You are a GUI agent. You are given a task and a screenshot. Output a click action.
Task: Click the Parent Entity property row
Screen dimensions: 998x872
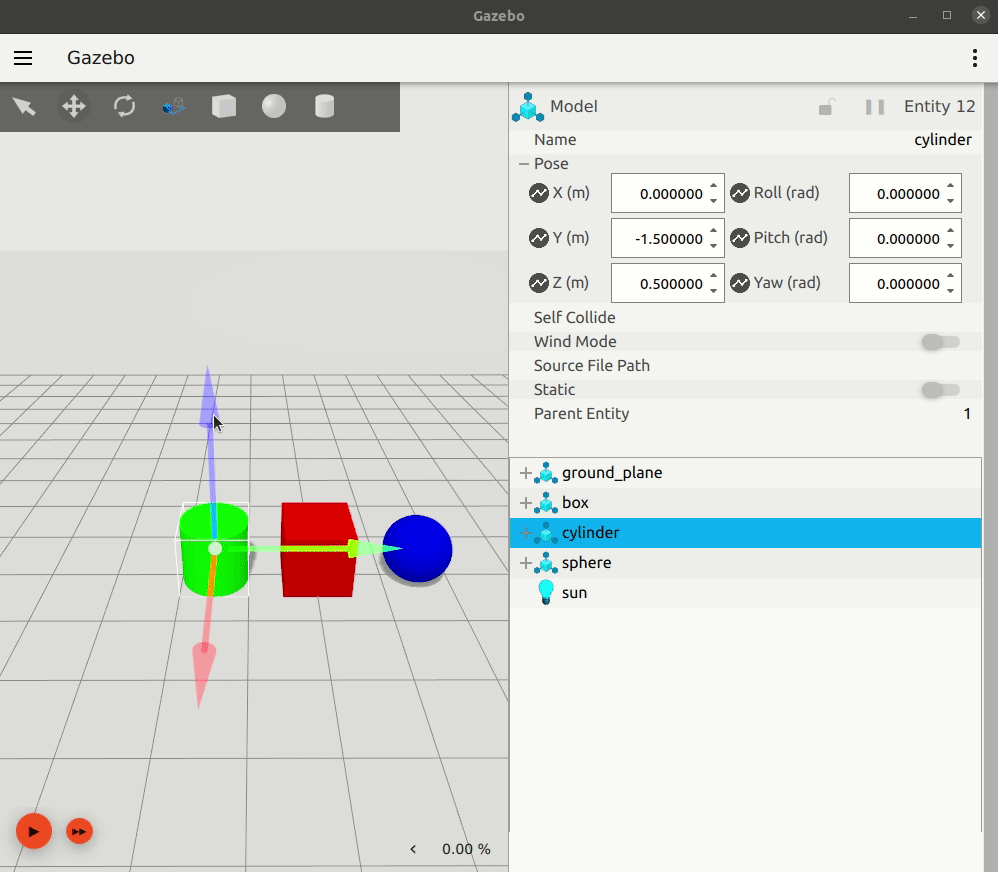tap(745, 414)
